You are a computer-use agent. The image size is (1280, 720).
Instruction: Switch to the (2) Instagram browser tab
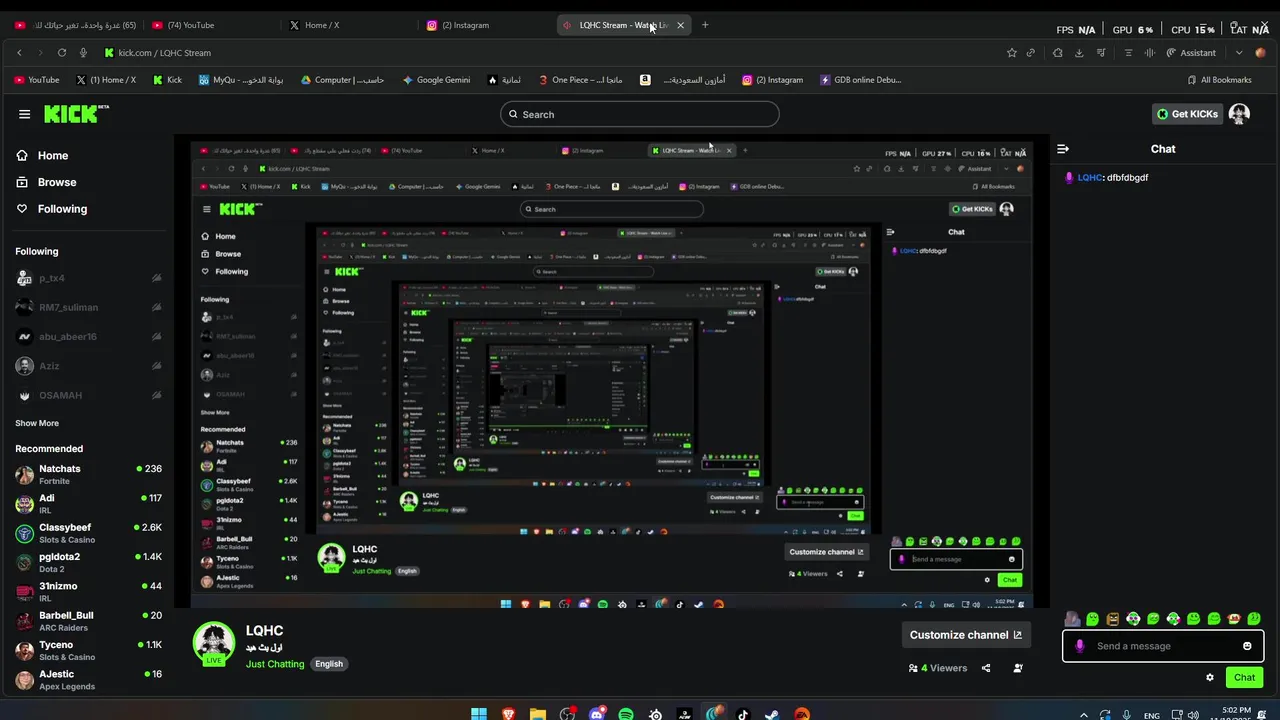pyautogui.click(x=483, y=25)
